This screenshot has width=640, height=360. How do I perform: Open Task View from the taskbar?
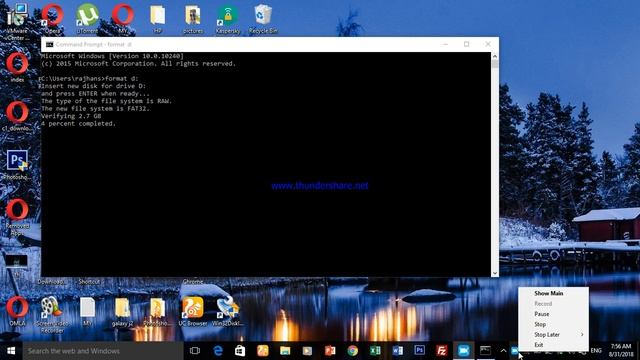[x=195, y=351]
